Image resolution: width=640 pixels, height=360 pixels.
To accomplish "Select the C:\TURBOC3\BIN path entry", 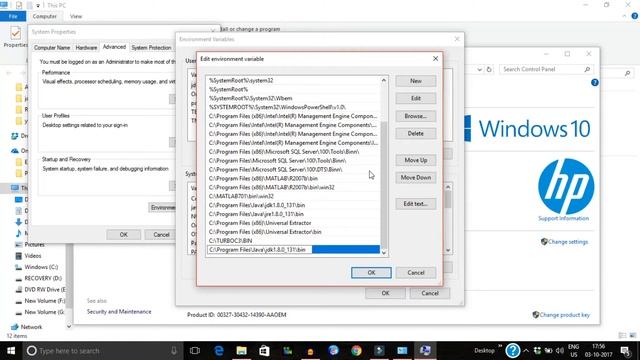I will click(293, 241).
